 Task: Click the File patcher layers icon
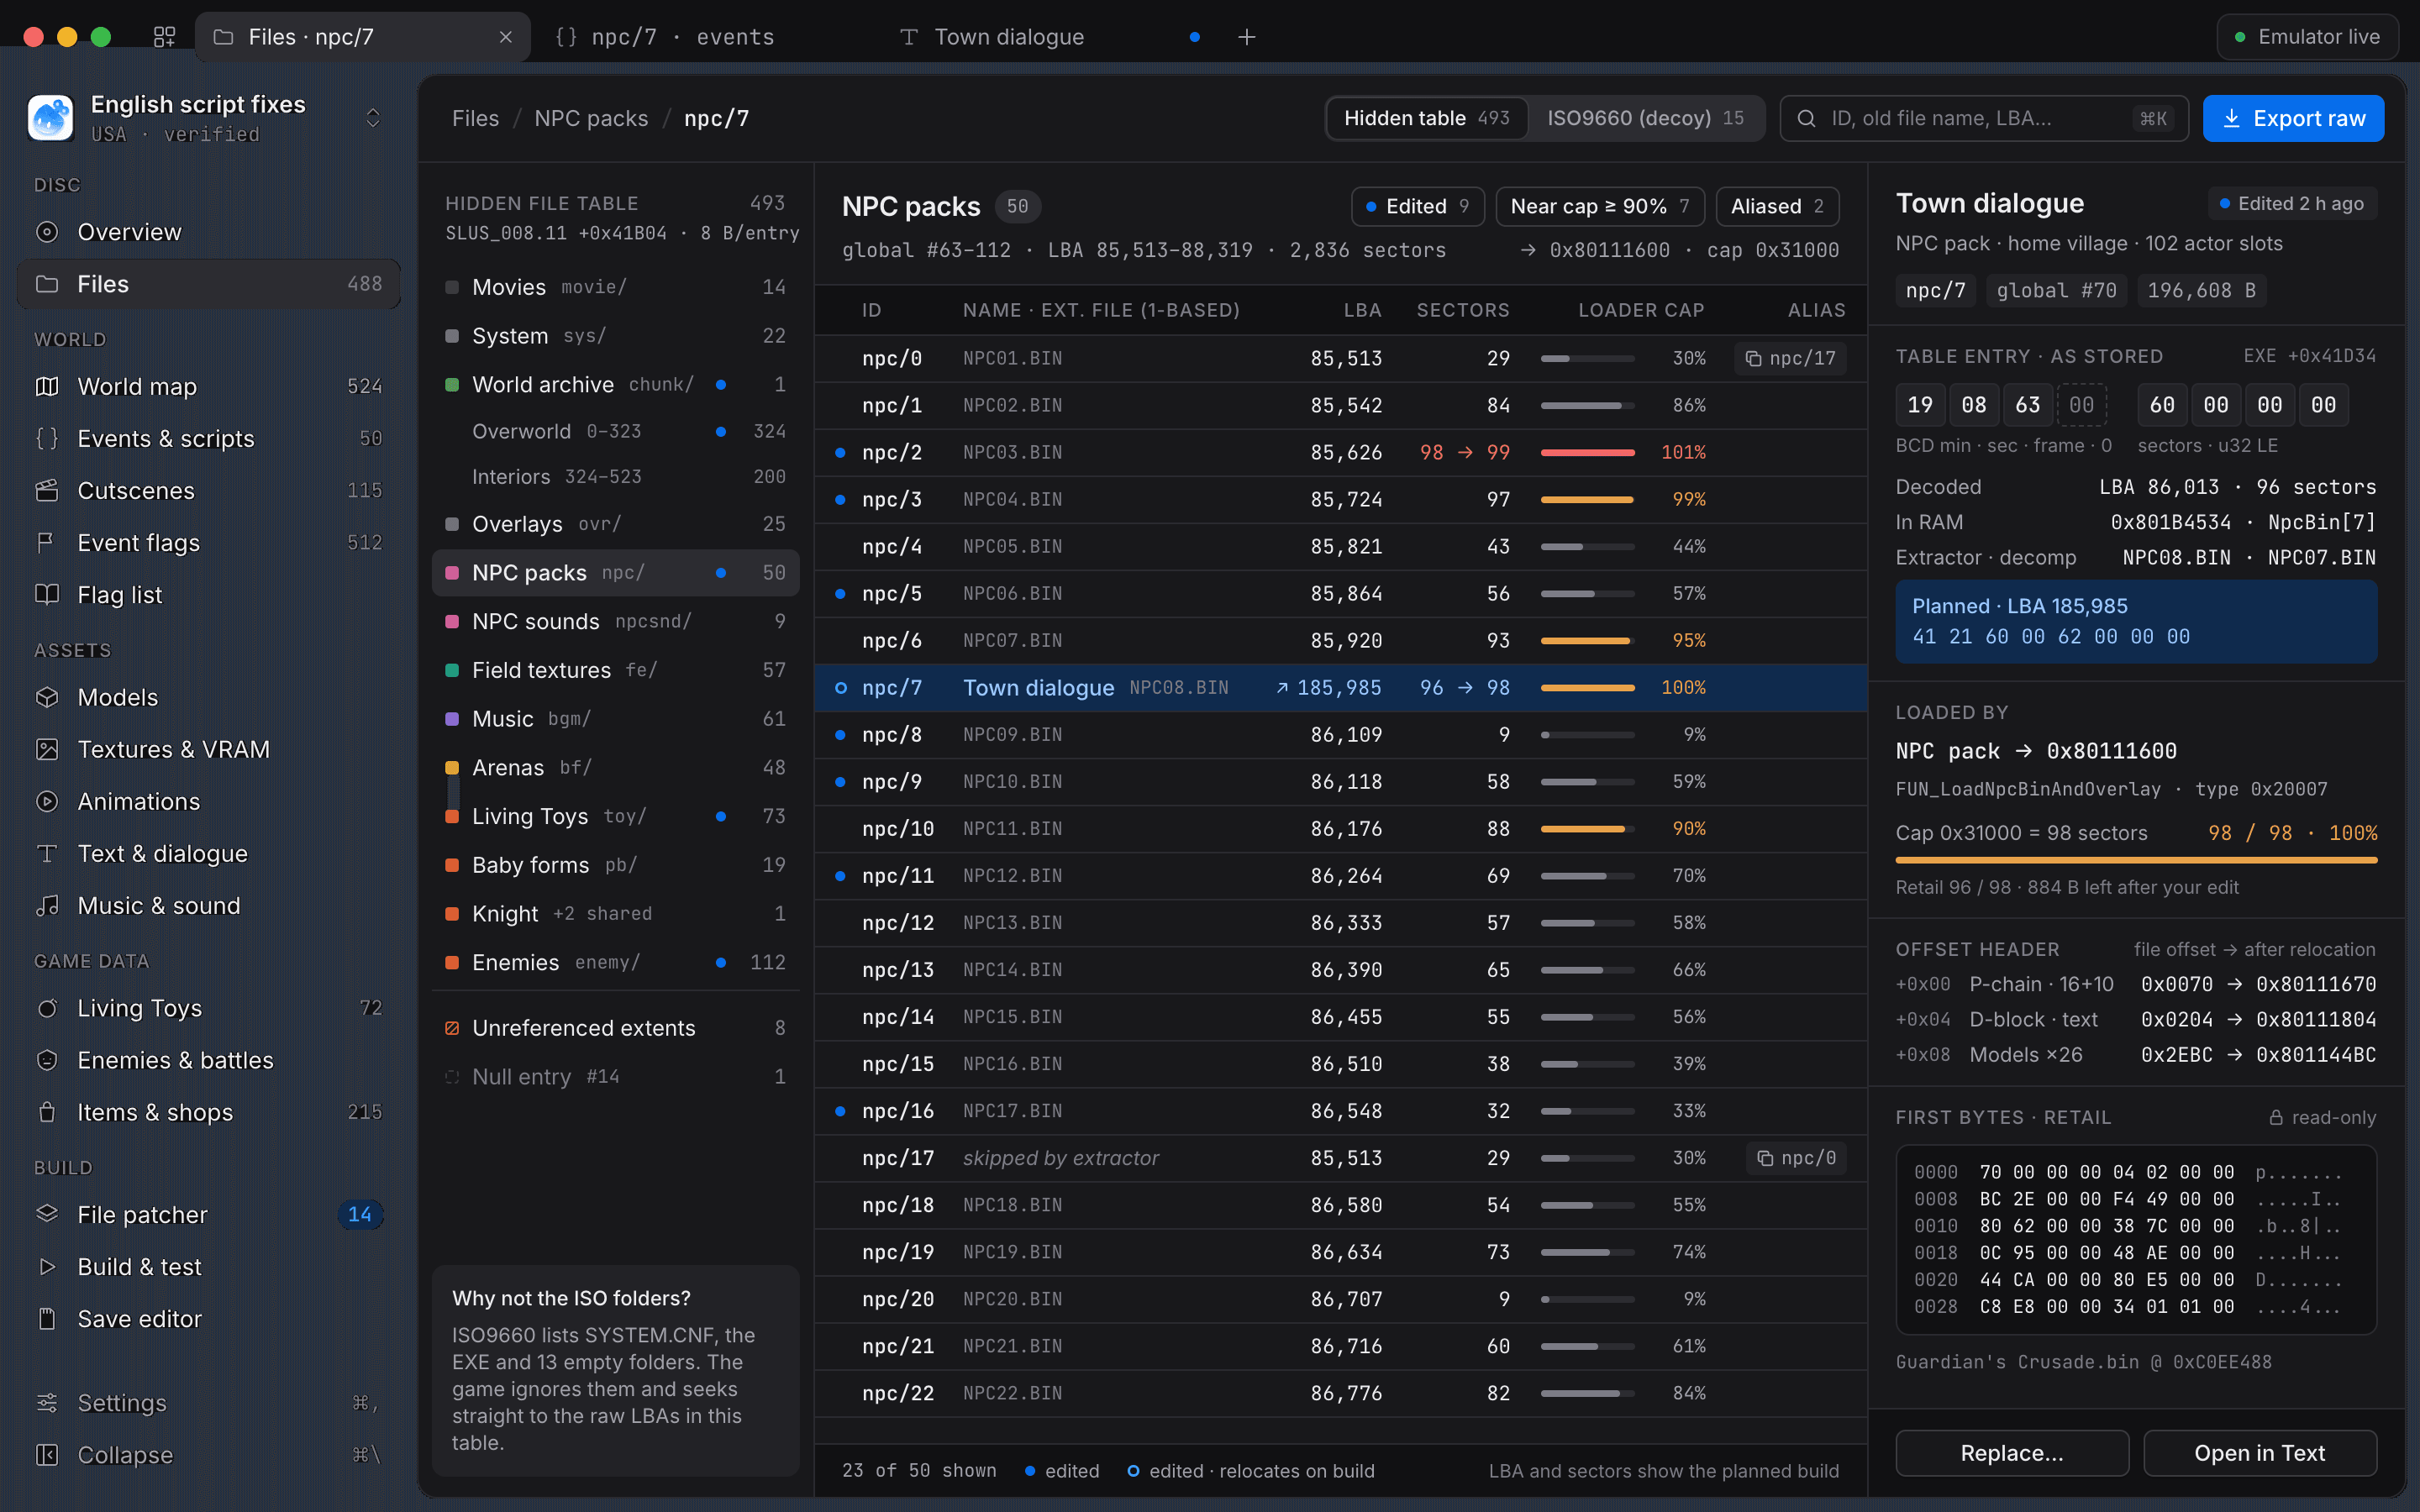coord(47,1214)
